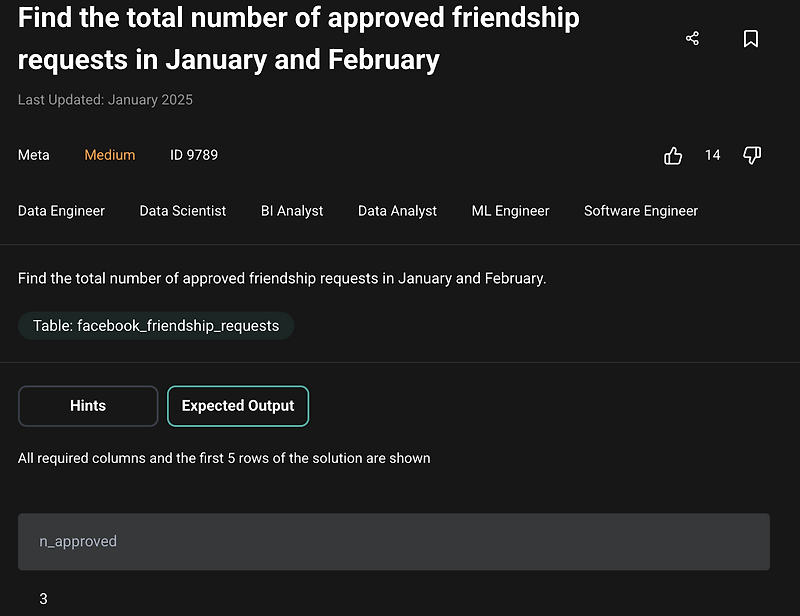Give the question a thumbs down
Image resolution: width=800 pixels, height=616 pixels.
click(x=752, y=155)
